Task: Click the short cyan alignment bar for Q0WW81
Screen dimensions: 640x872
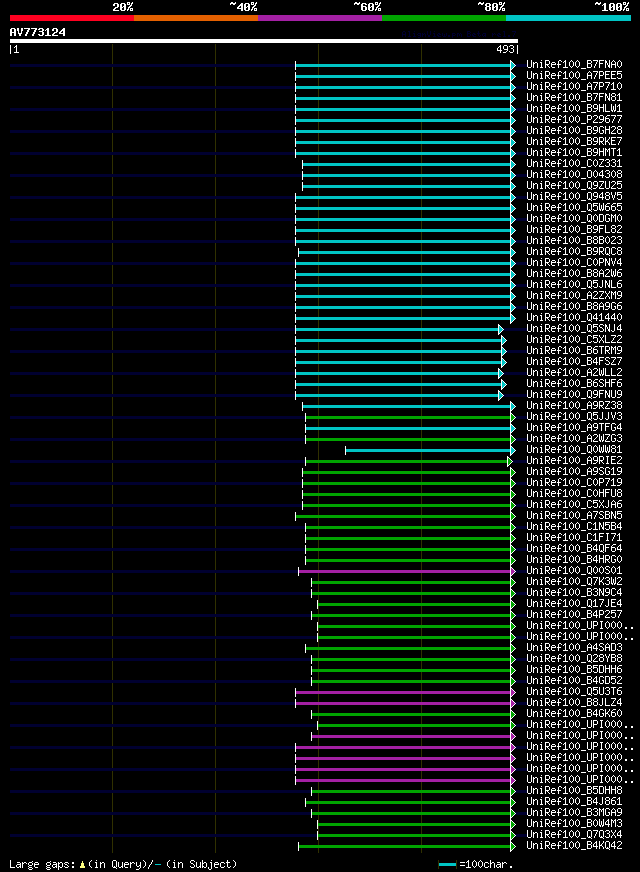Action: (x=430, y=450)
